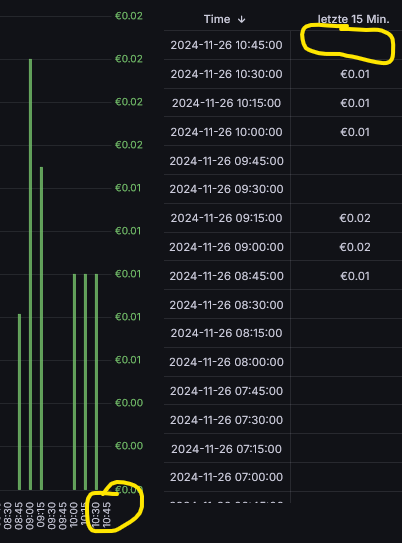
Task: Click the €0.02 value at 09:15:00
Action: click(x=355, y=218)
